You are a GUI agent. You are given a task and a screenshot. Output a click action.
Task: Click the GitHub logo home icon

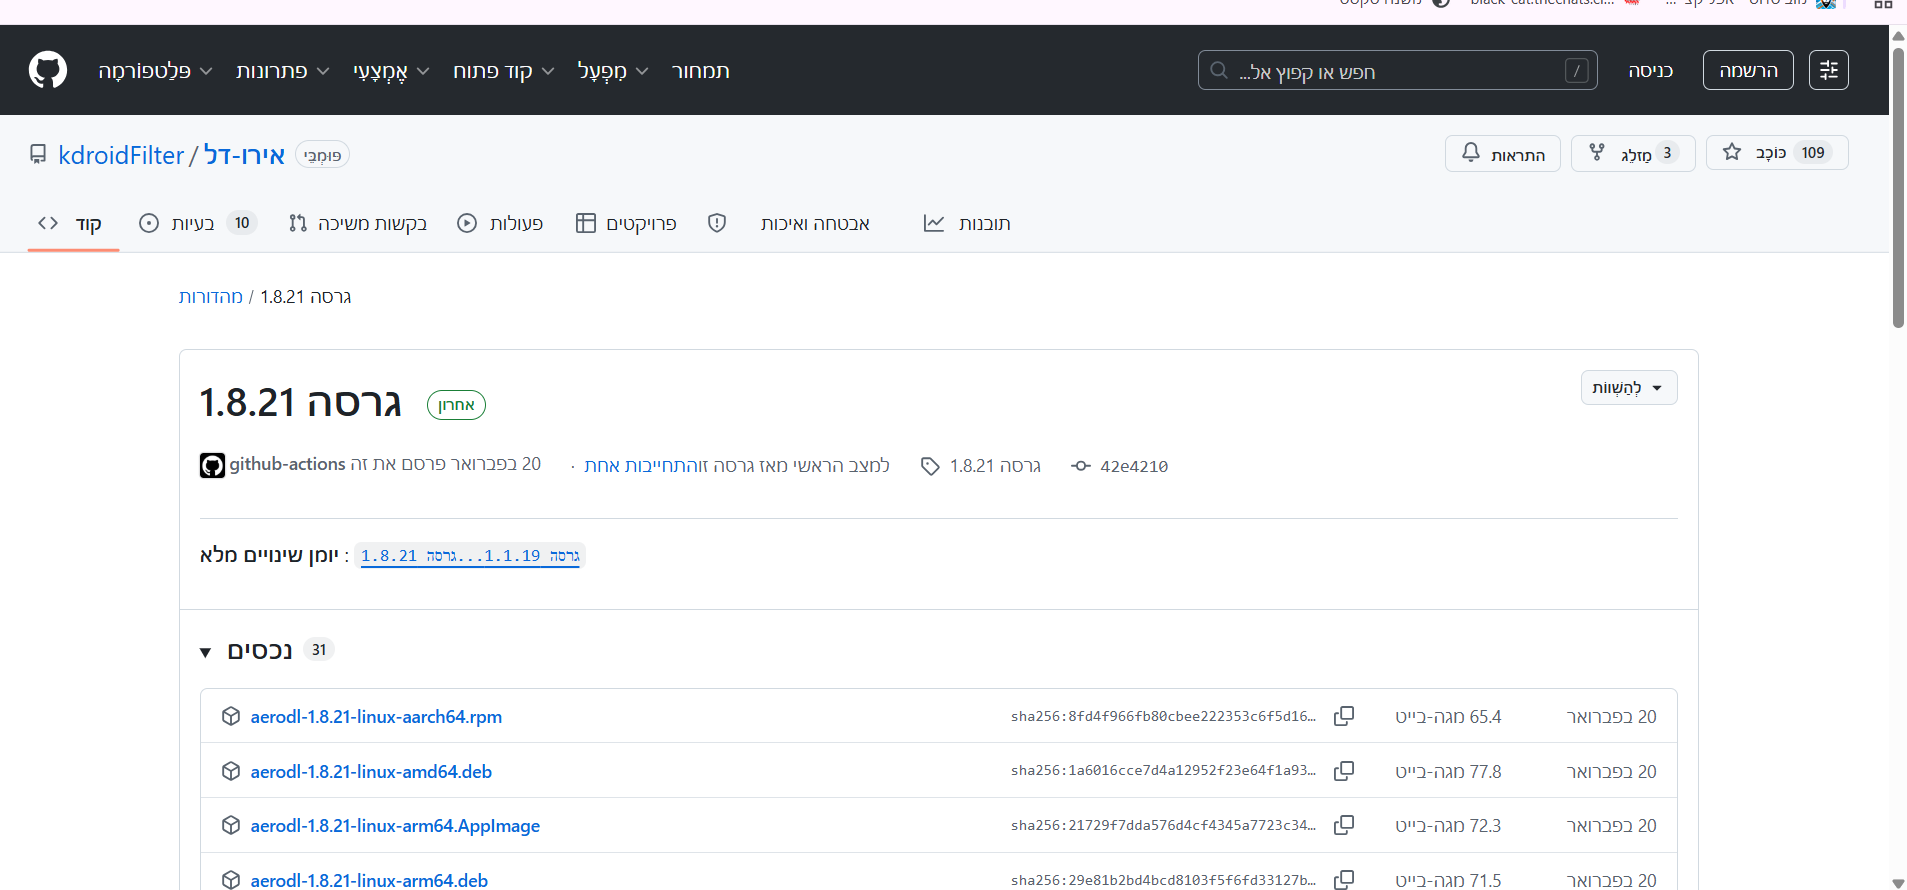(x=48, y=70)
